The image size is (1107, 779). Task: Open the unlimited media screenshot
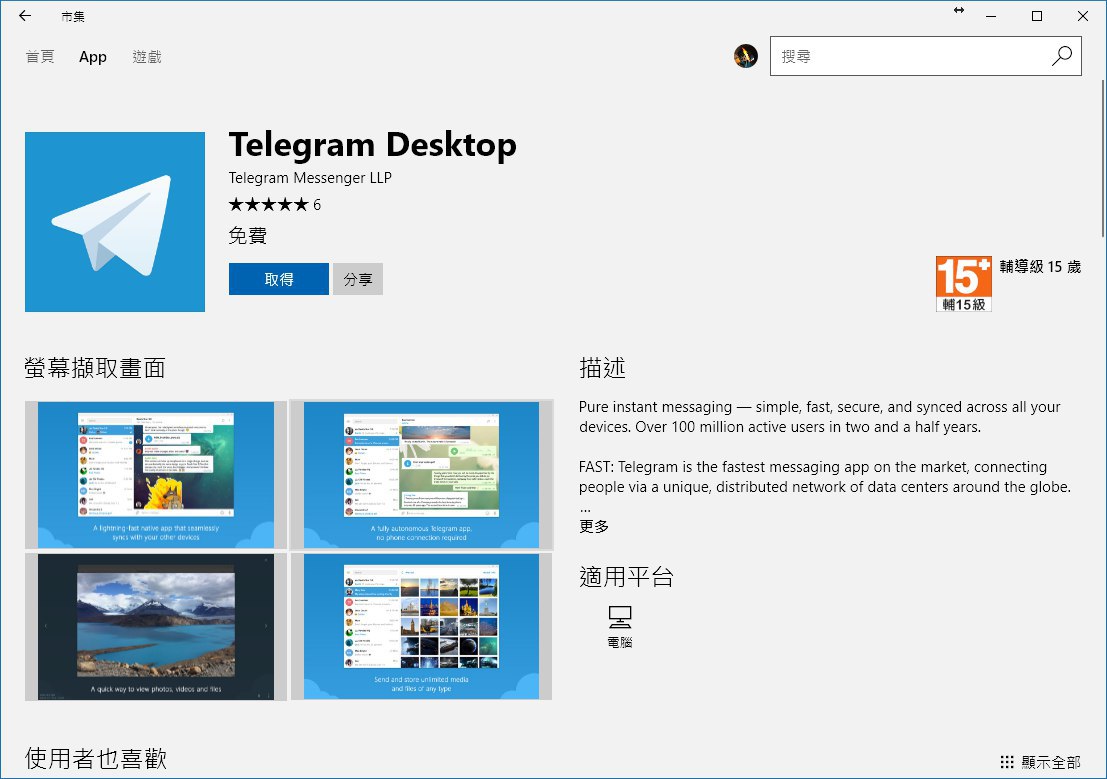click(421, 626)
